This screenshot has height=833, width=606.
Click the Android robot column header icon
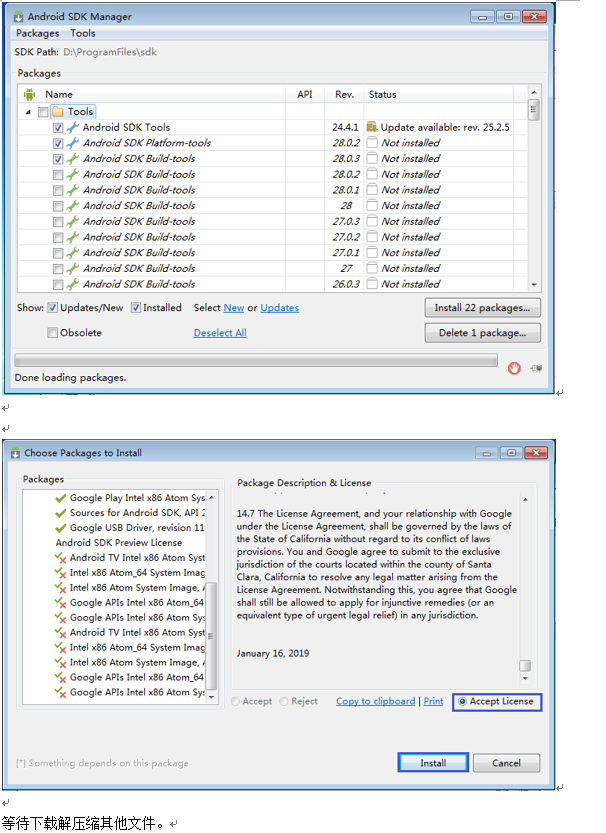(x=30, y=95)
